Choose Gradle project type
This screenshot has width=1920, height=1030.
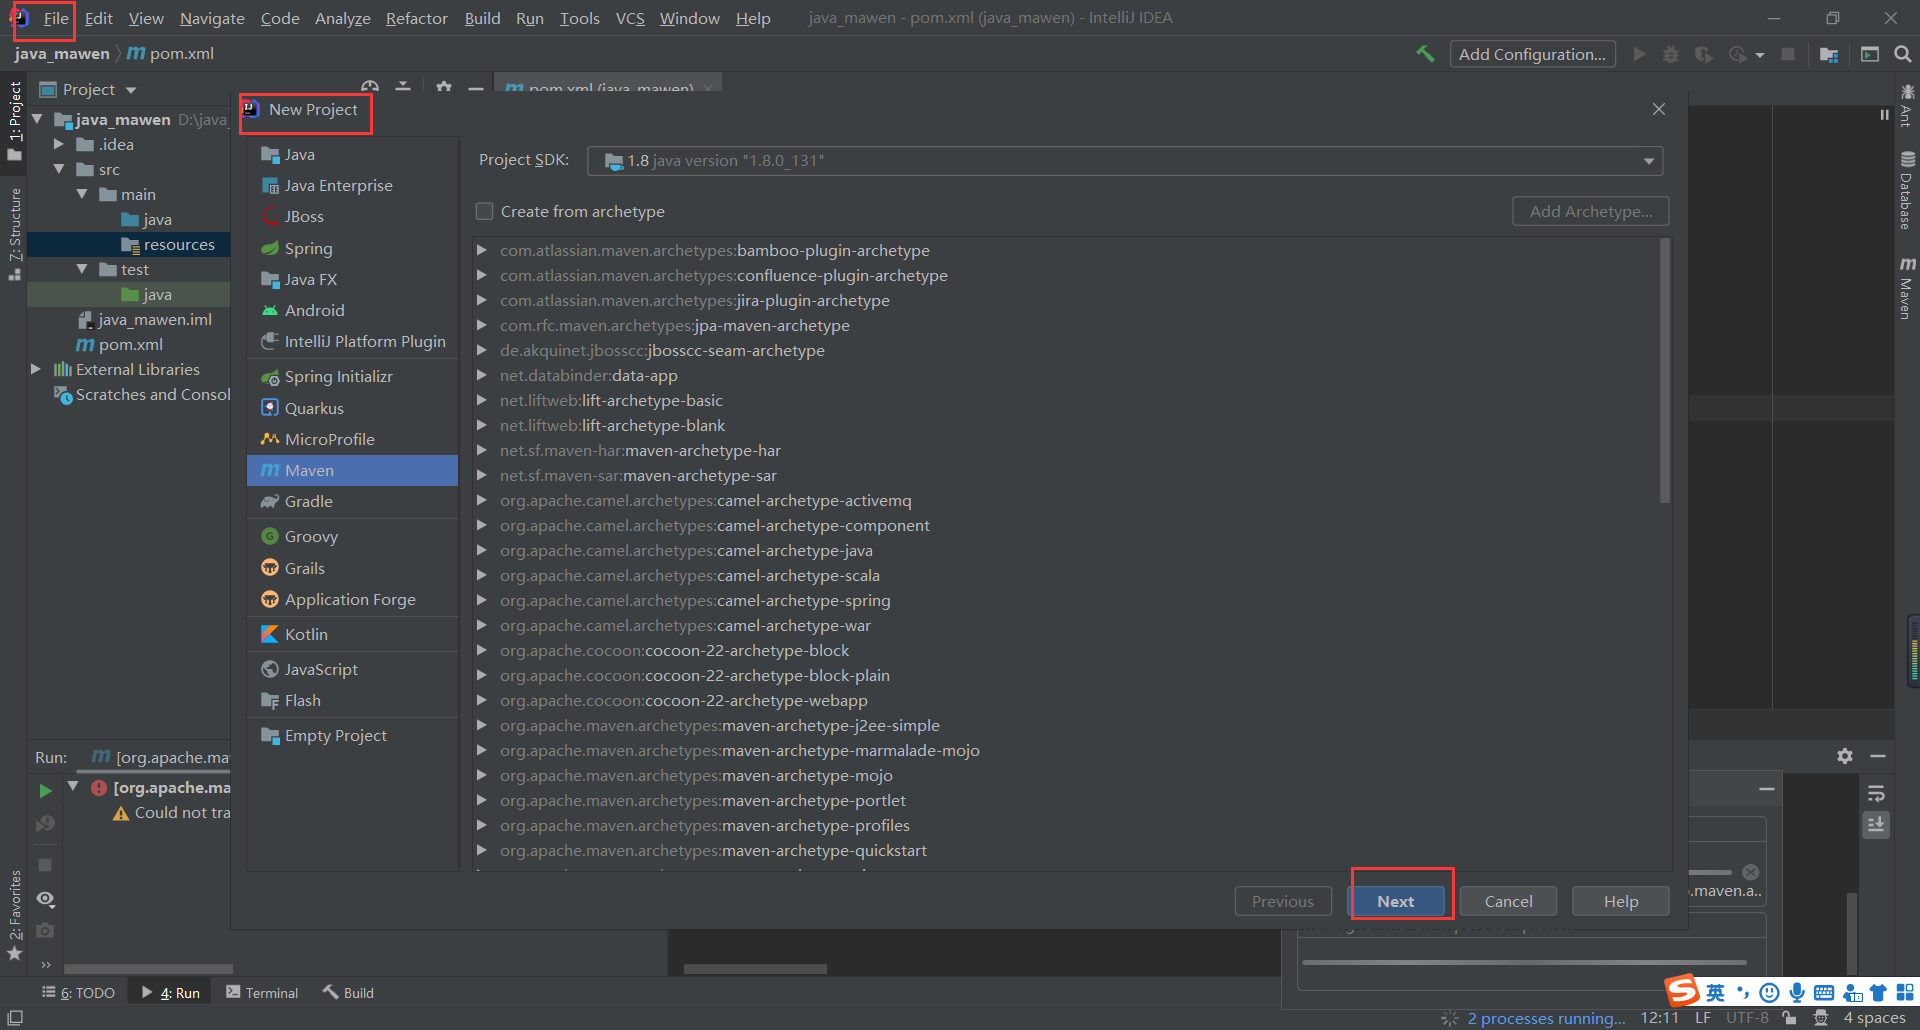coord(352,501)
